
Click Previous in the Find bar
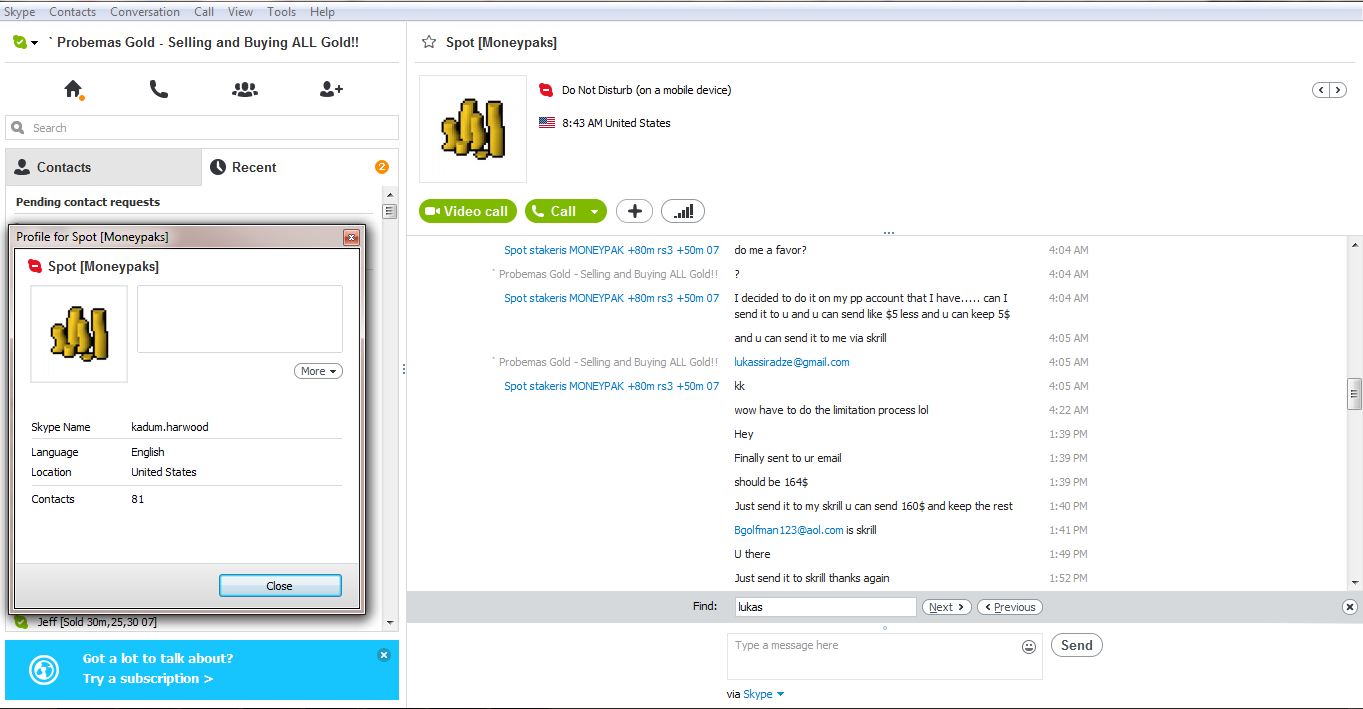point(1010,607)
